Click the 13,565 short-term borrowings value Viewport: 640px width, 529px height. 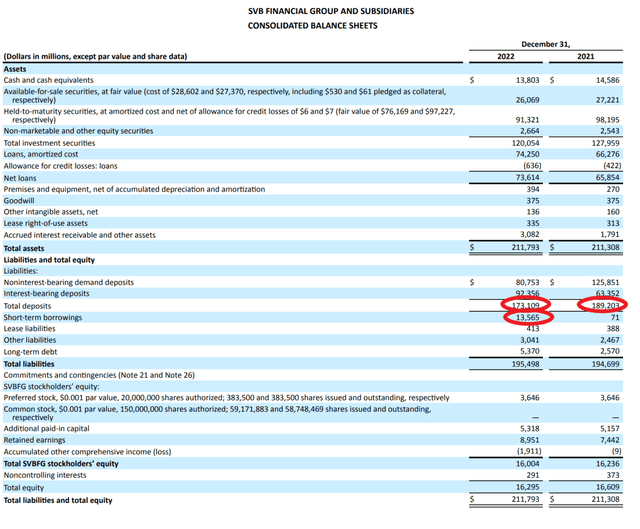[x=528, y=318]
